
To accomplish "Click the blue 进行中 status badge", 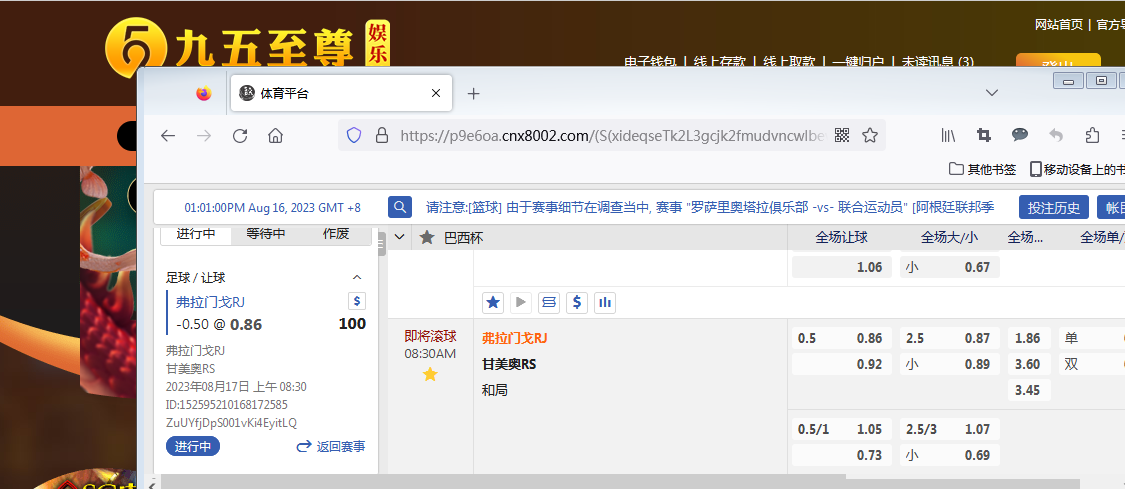I will [193, 446].
